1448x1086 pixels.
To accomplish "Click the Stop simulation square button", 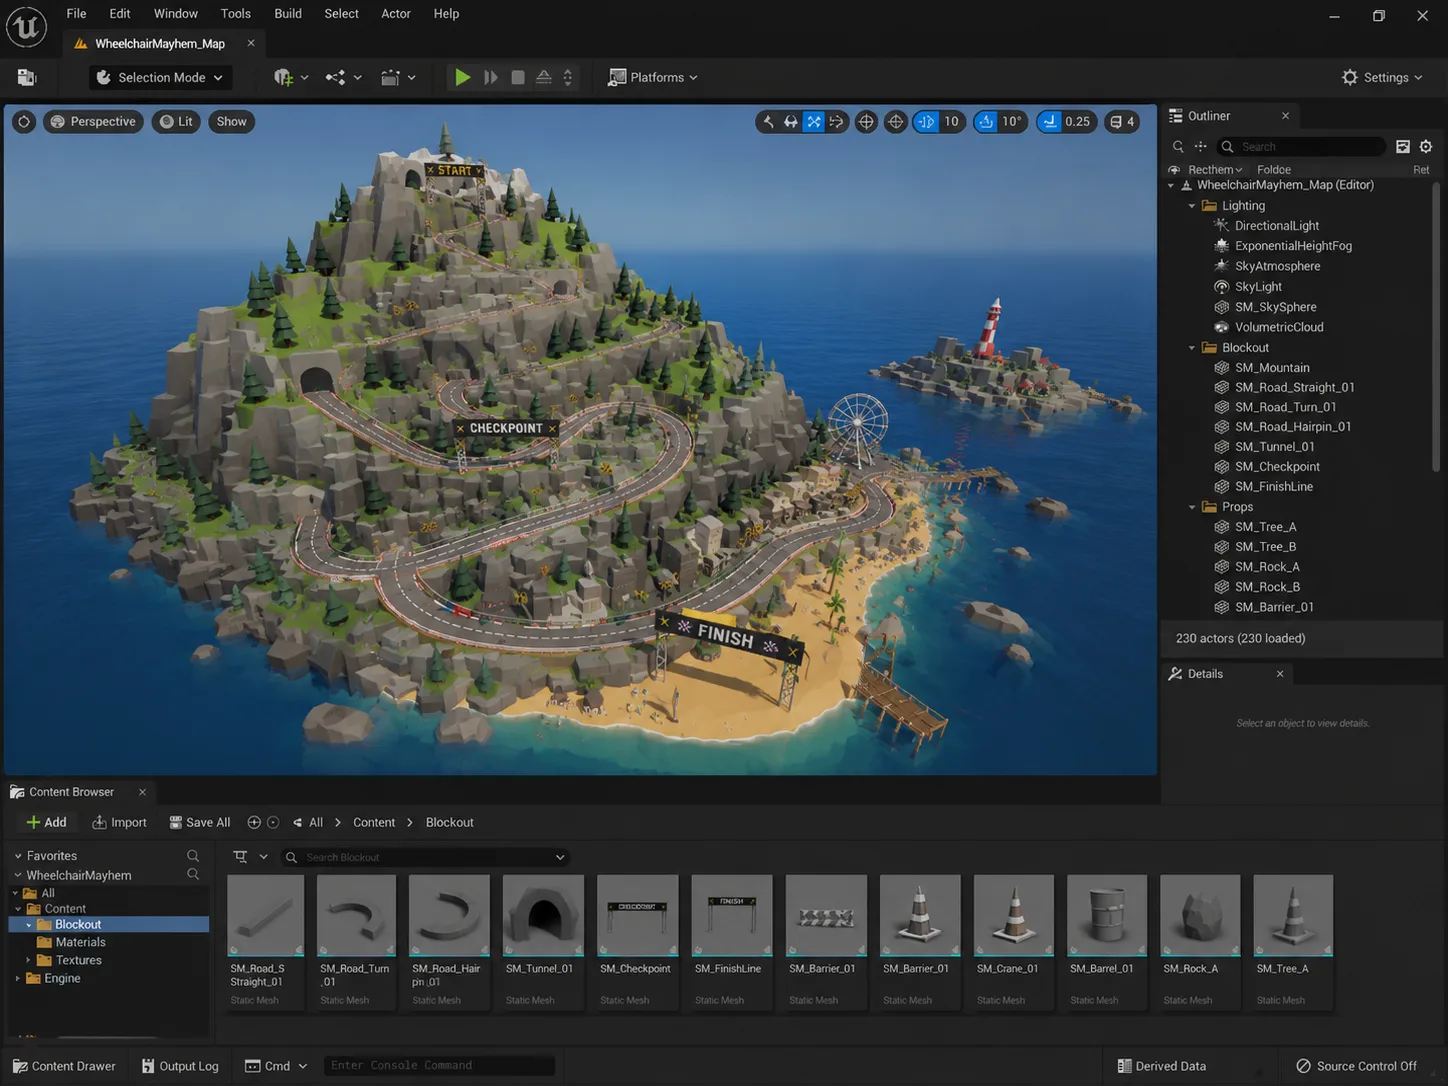I will [x=518, y=77].
